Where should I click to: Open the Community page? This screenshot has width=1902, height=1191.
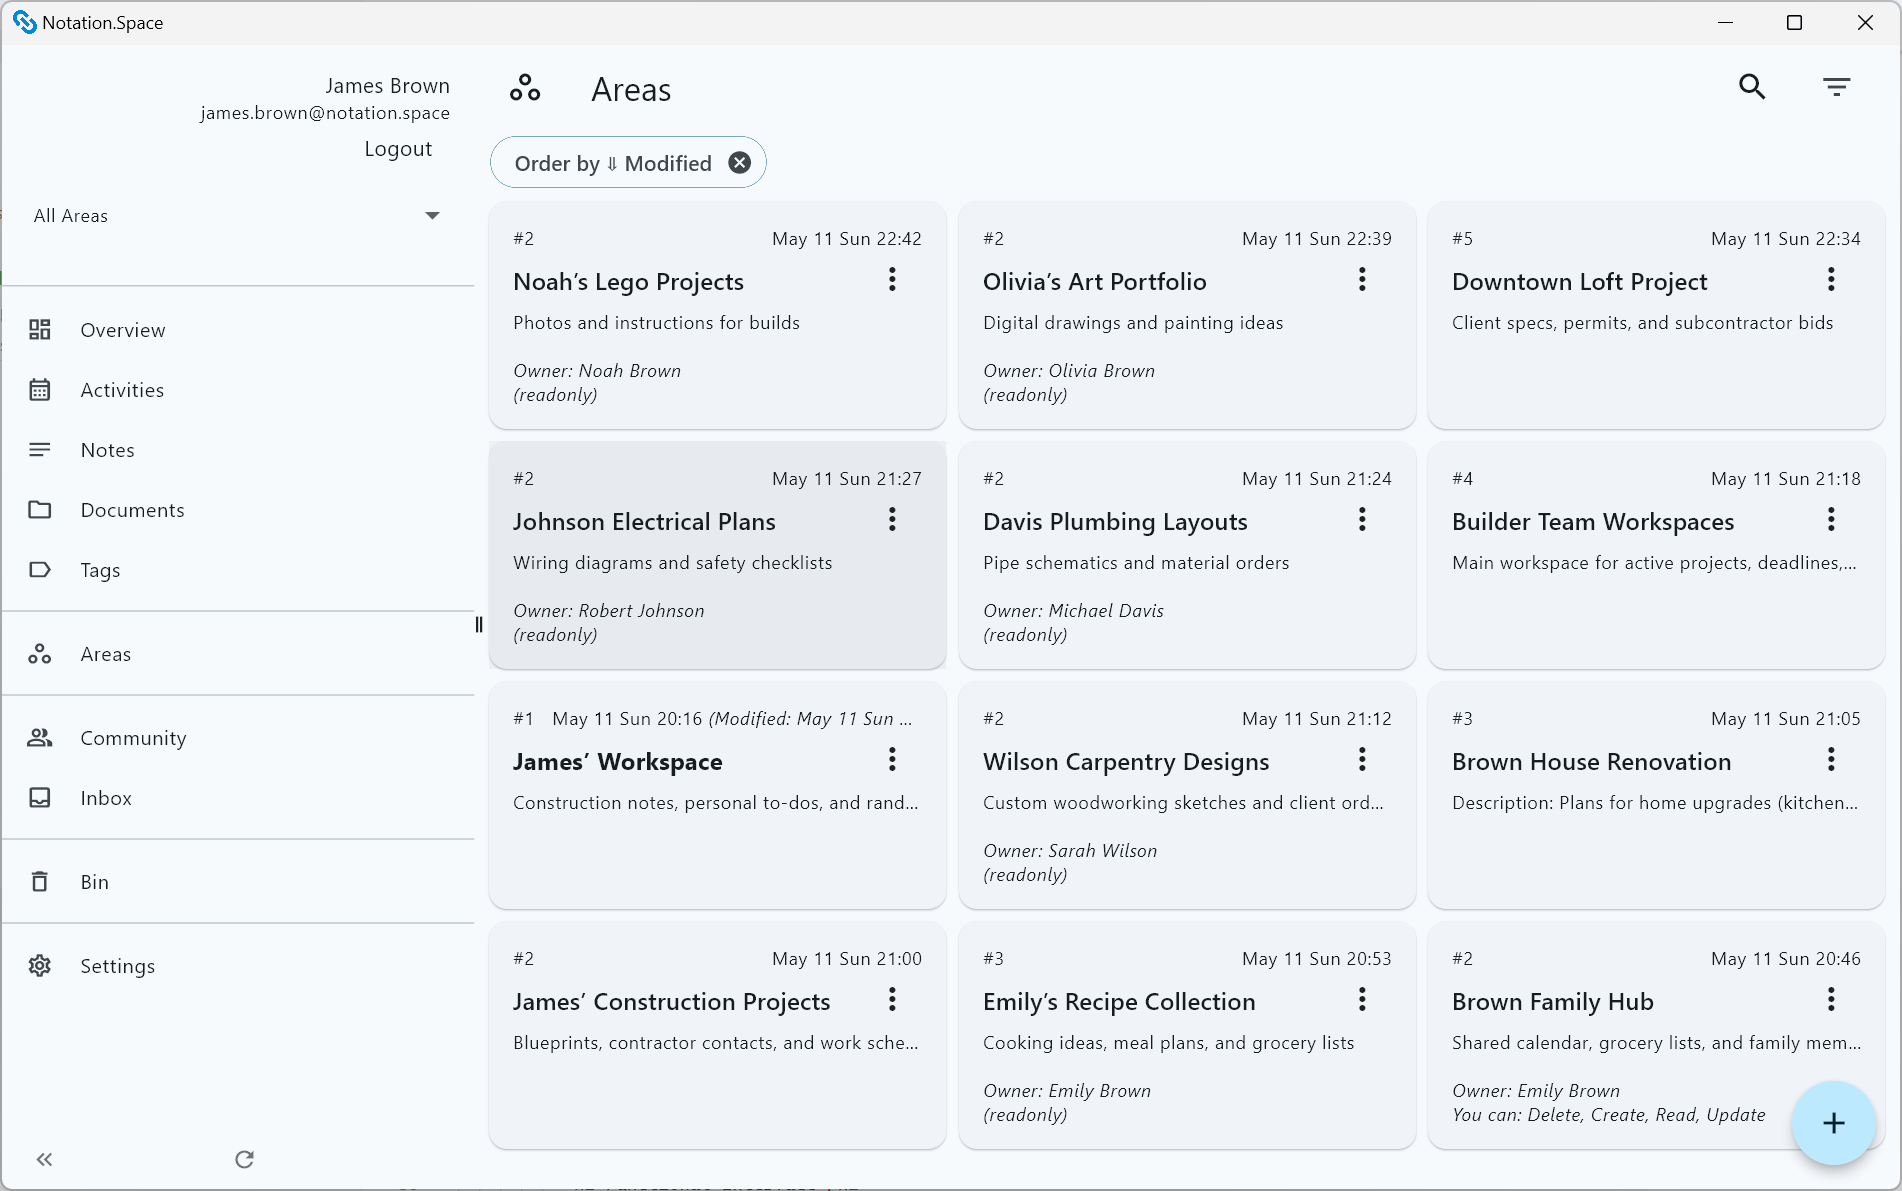pyautogui.click(x=133, y=738)
